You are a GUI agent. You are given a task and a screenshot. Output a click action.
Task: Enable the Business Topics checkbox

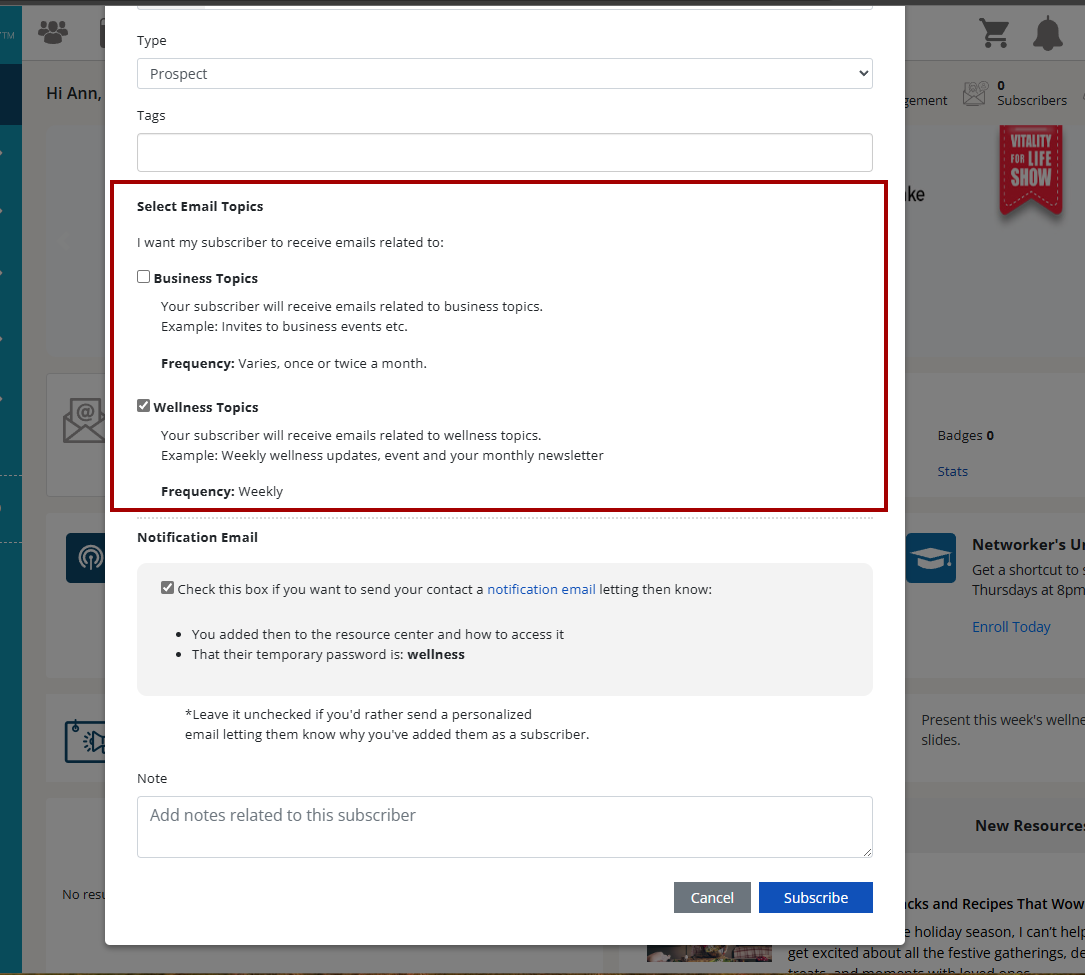pyautogui.click(x=144, y=277)
